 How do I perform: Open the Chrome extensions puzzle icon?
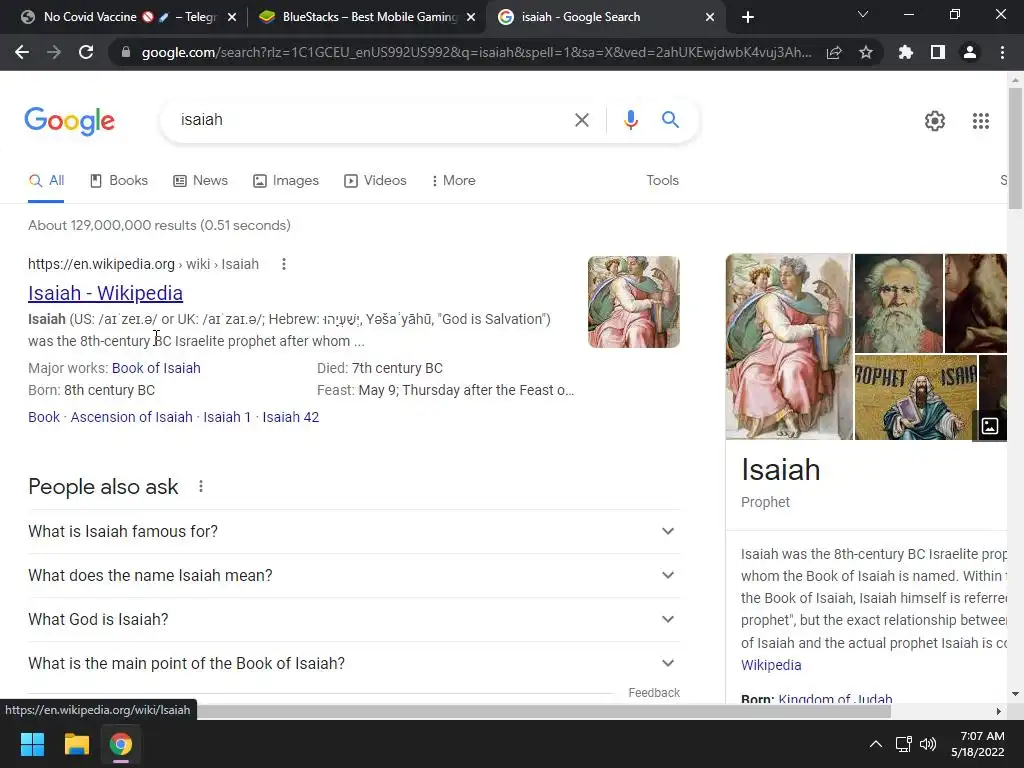[905, 52]
